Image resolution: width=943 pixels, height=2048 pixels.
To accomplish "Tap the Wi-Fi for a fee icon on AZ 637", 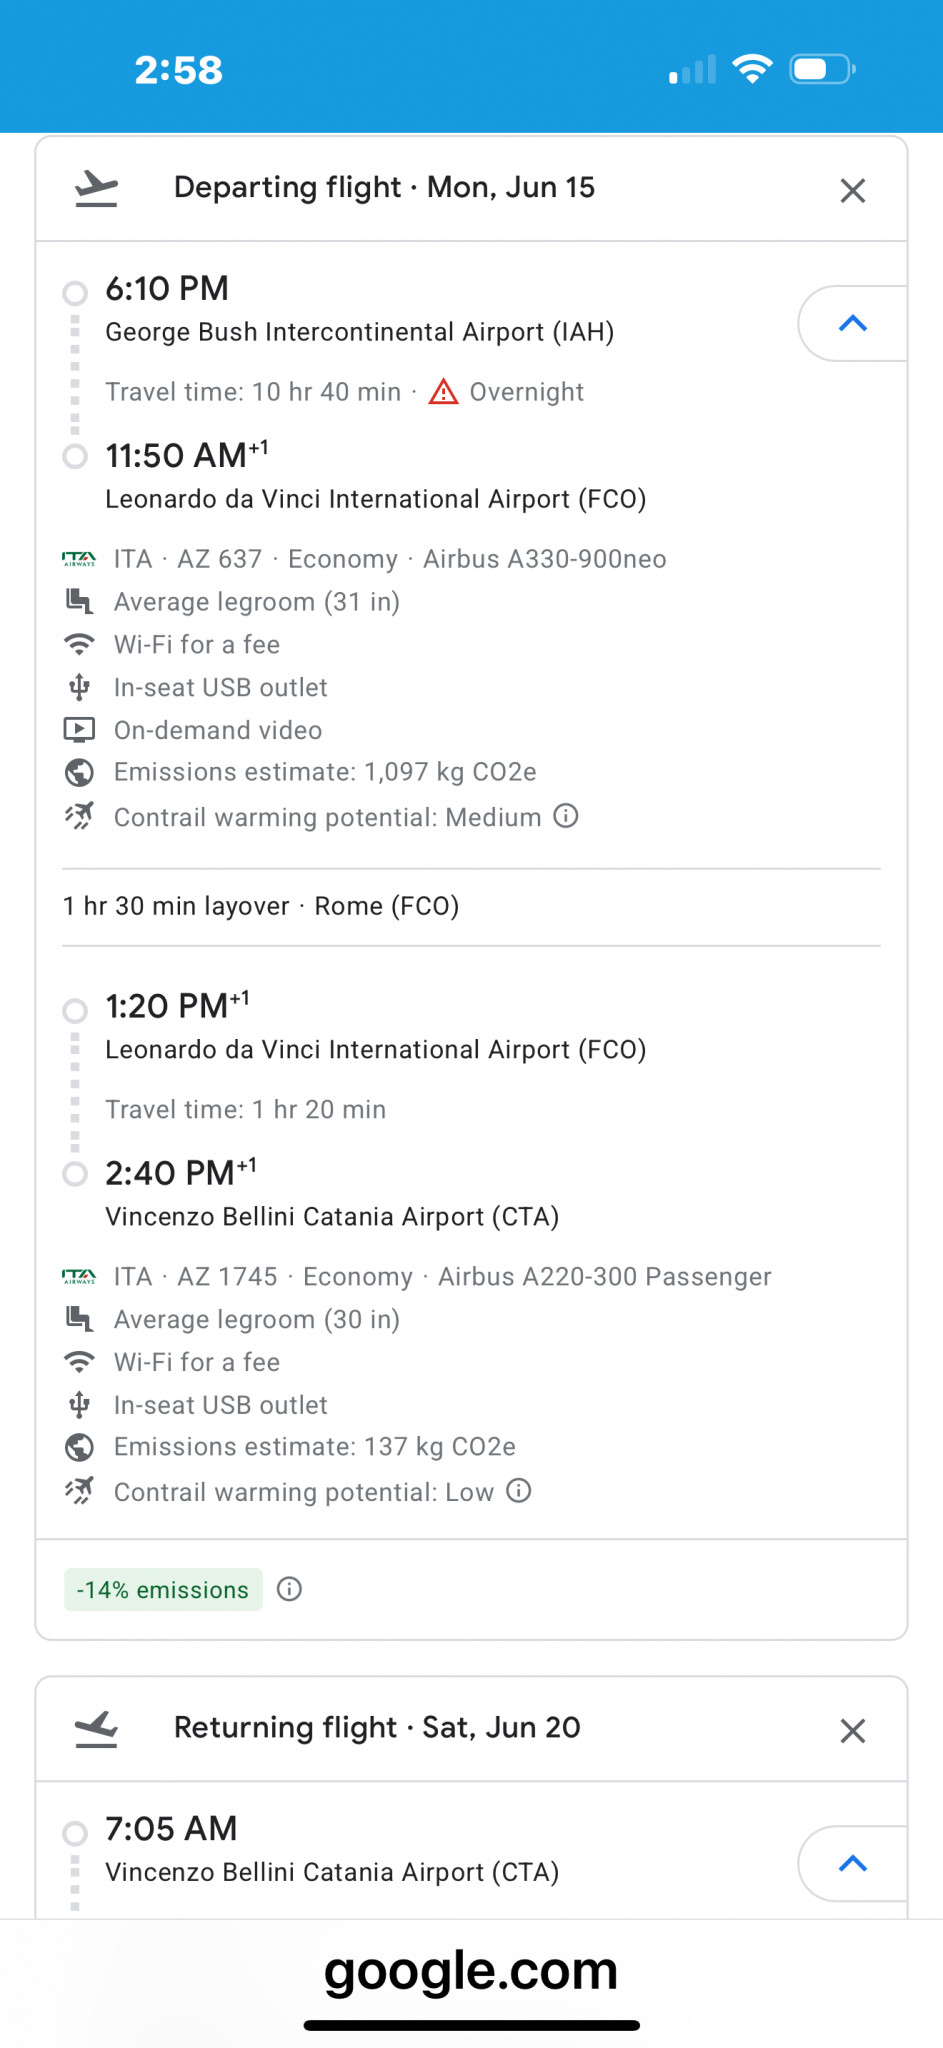I will coord(79,644).
